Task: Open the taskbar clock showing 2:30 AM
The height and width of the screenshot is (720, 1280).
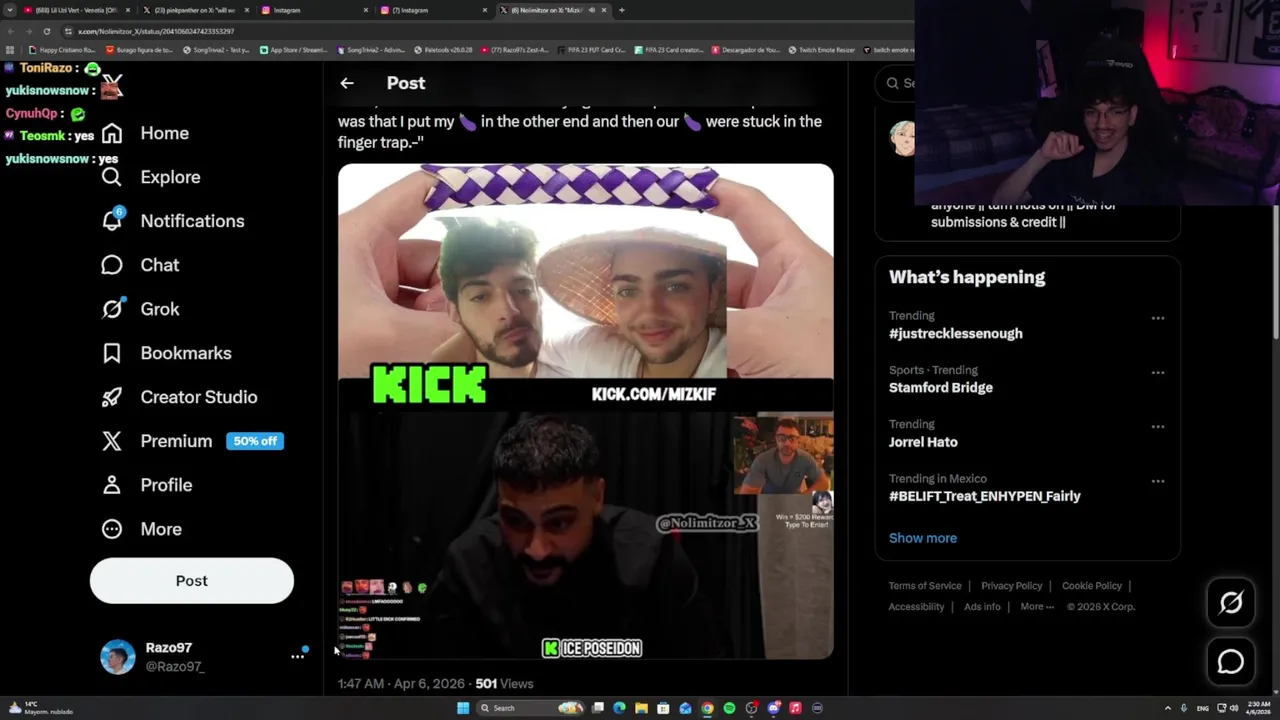Action: [1257, 708]
